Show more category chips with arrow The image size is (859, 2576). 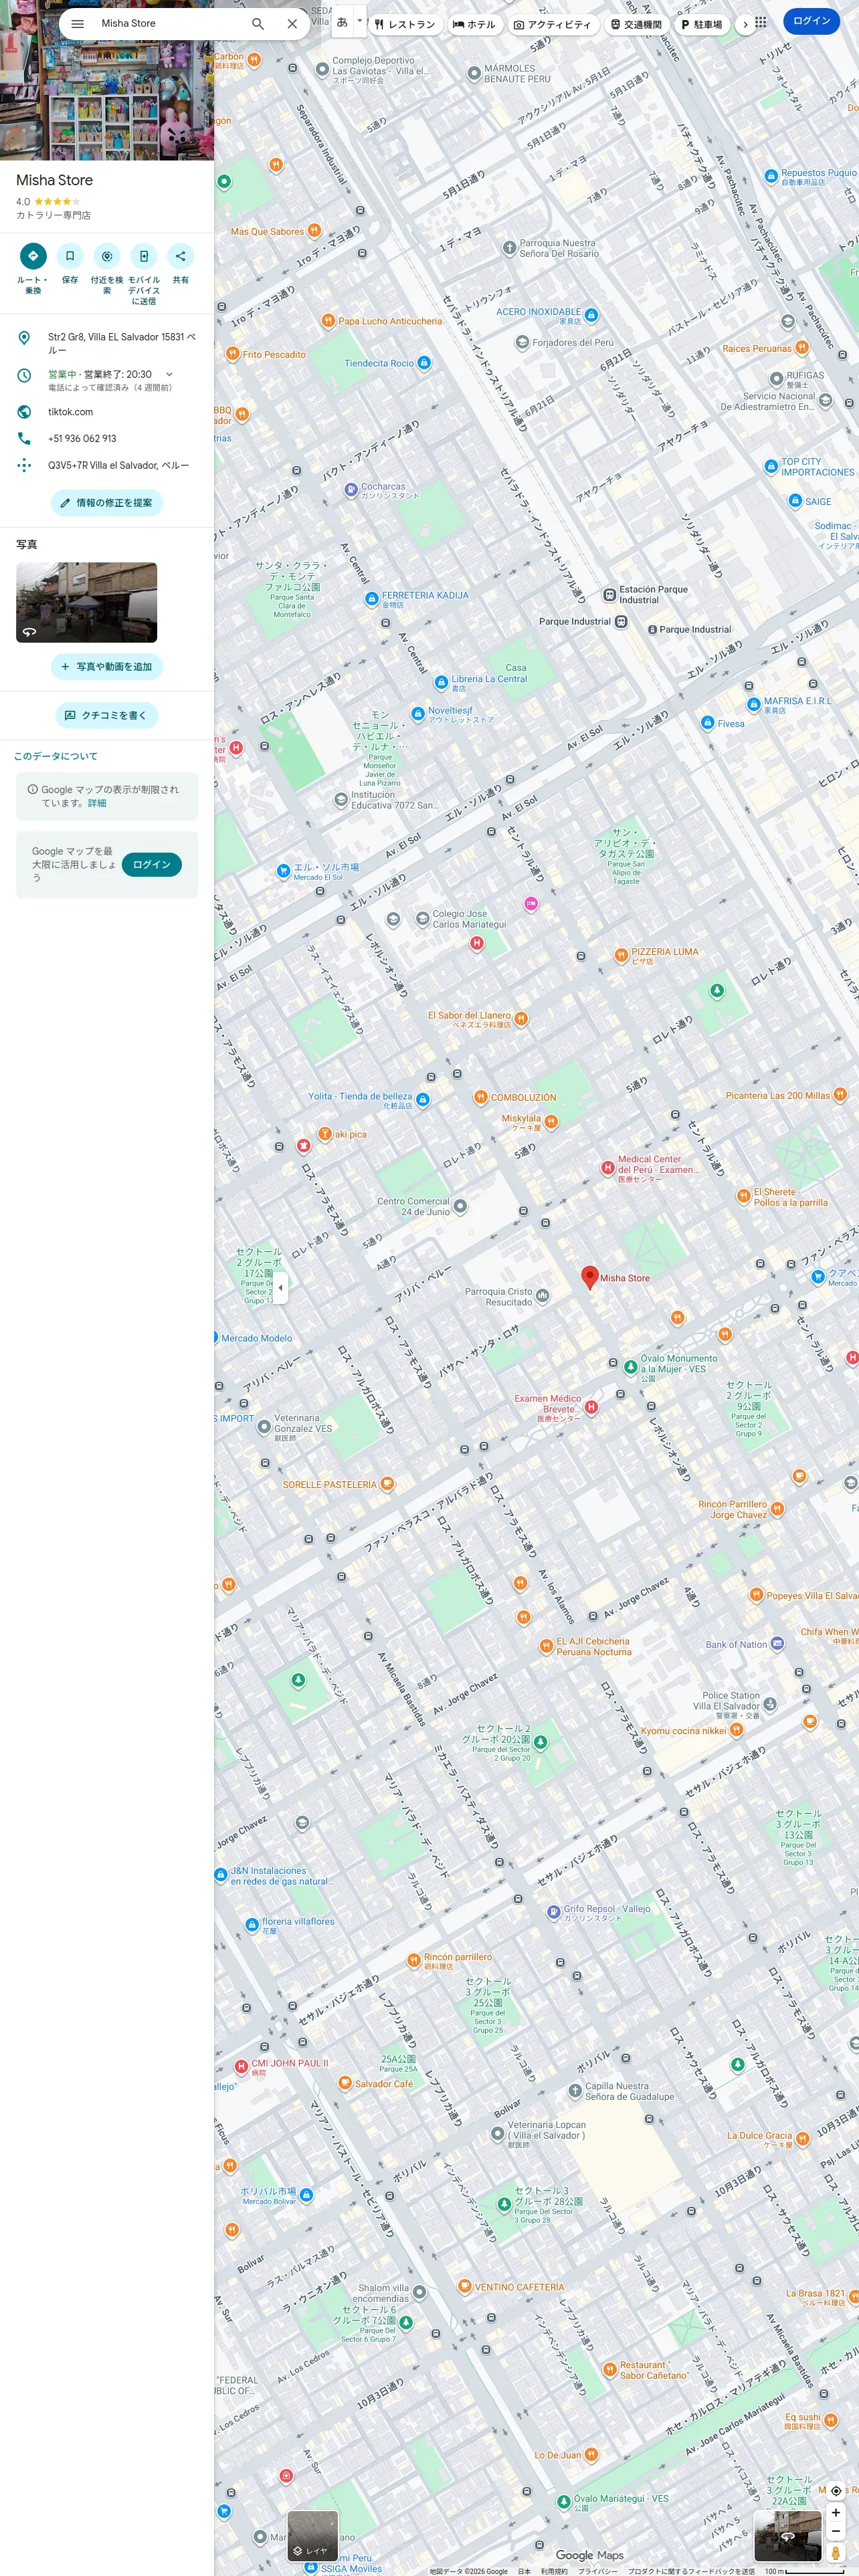point(745,24)
